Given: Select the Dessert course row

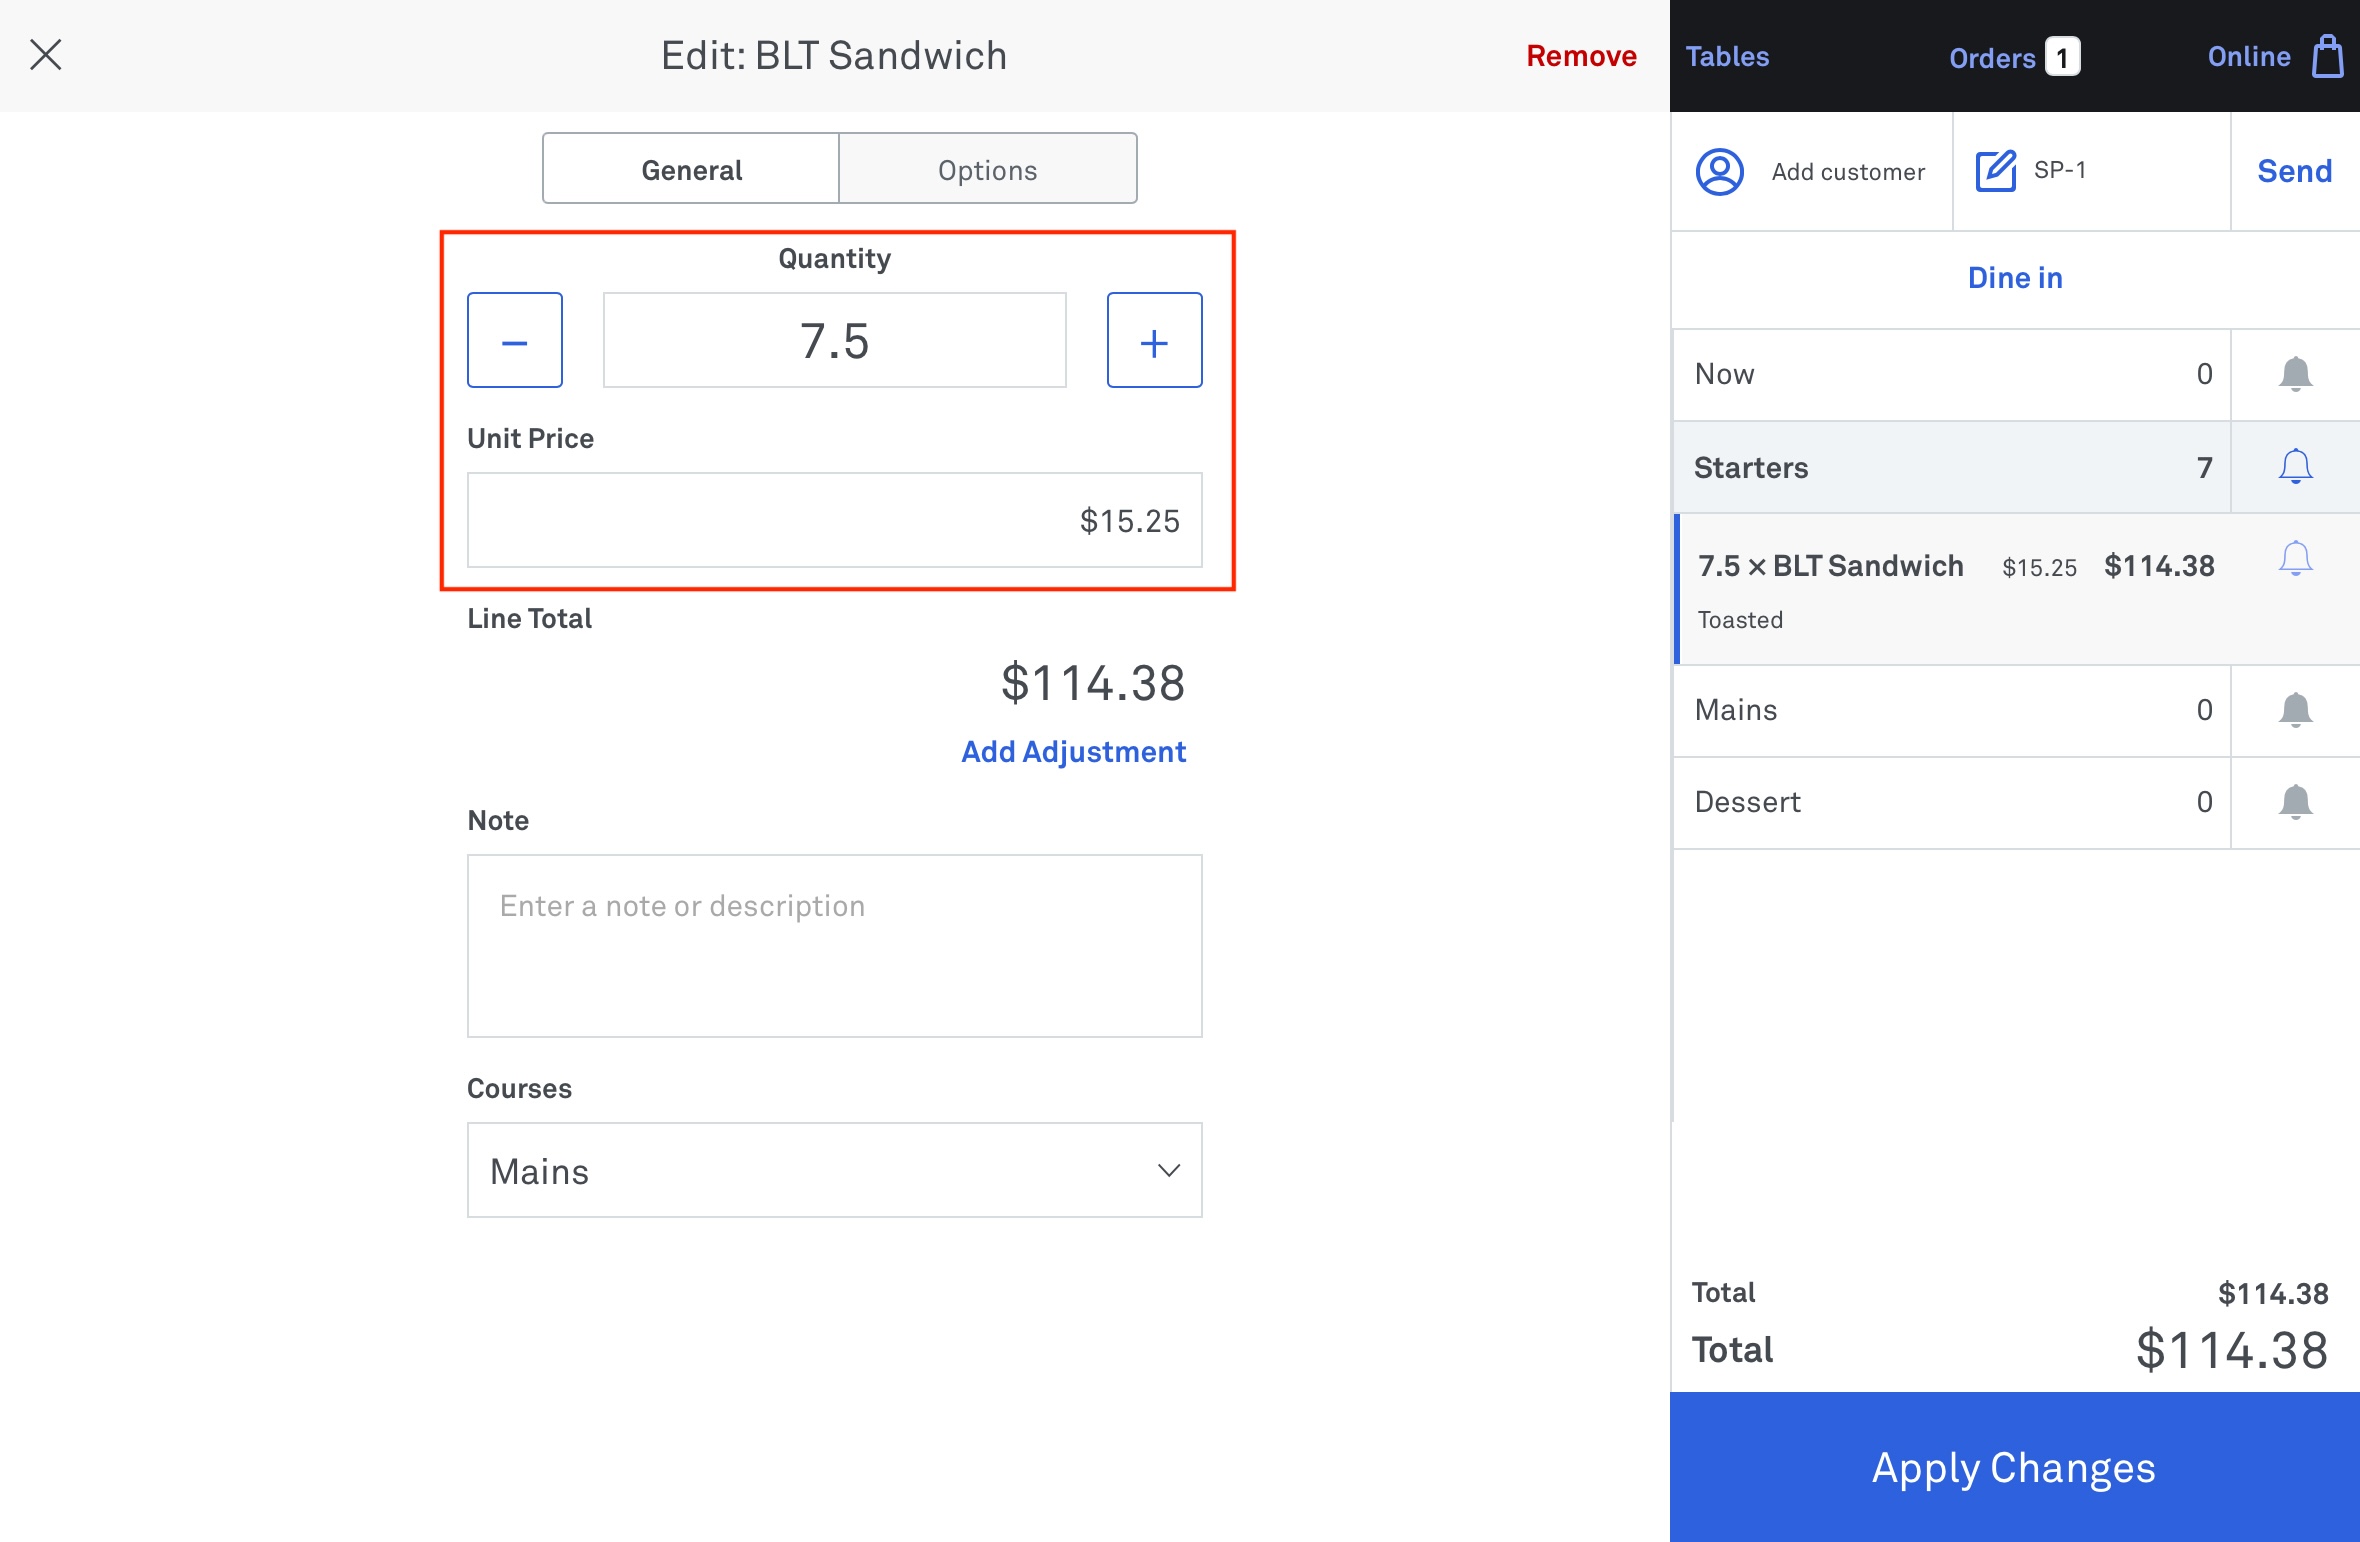Looking at the screenshot, I should 1952,803.
